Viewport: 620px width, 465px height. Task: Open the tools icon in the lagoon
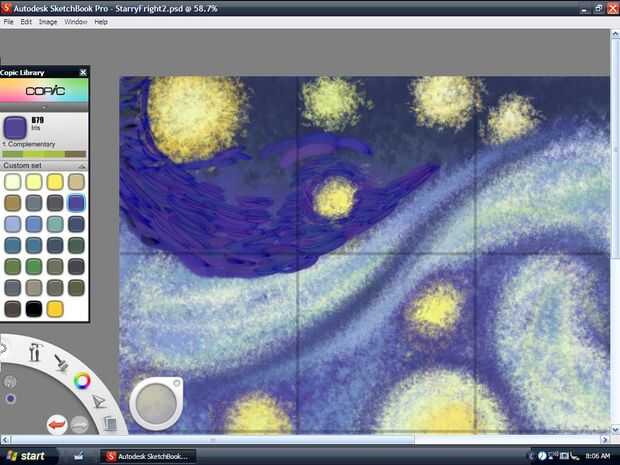(x=35, y=352)
